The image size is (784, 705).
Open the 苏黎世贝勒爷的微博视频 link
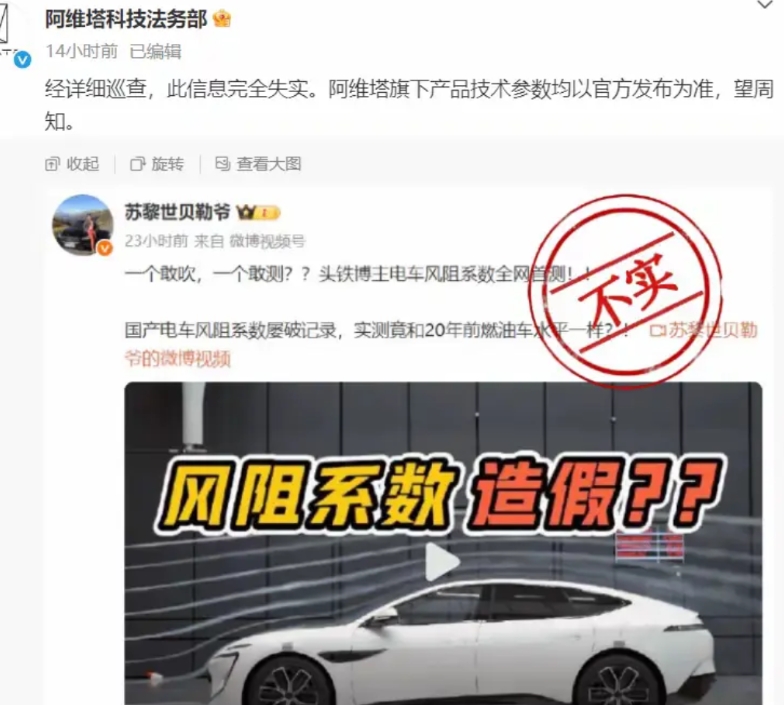click(441, 344)
